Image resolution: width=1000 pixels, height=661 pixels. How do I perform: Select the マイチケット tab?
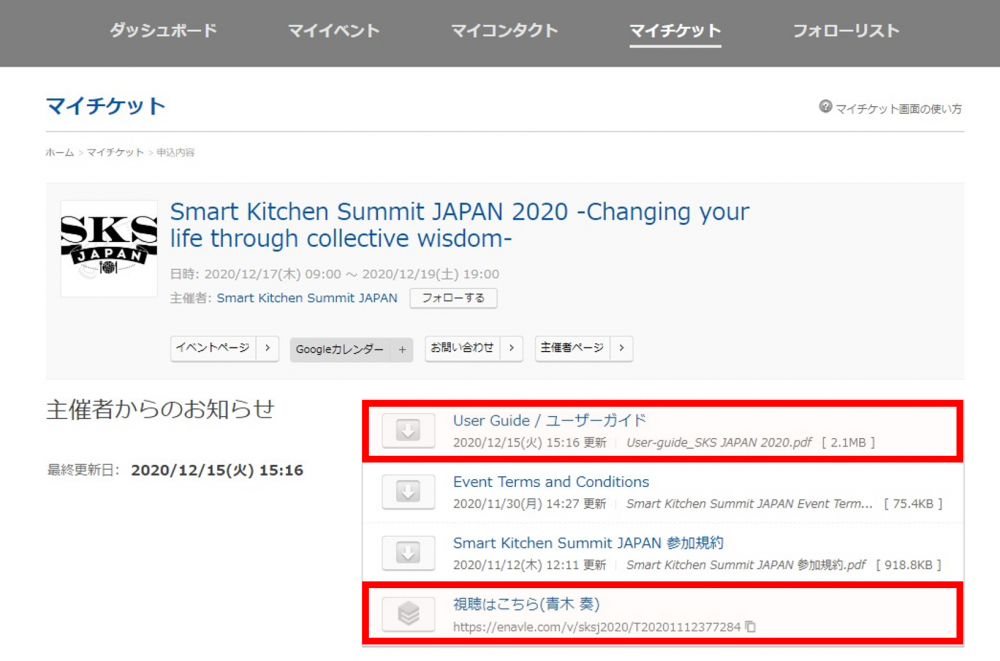pos(675,31)
